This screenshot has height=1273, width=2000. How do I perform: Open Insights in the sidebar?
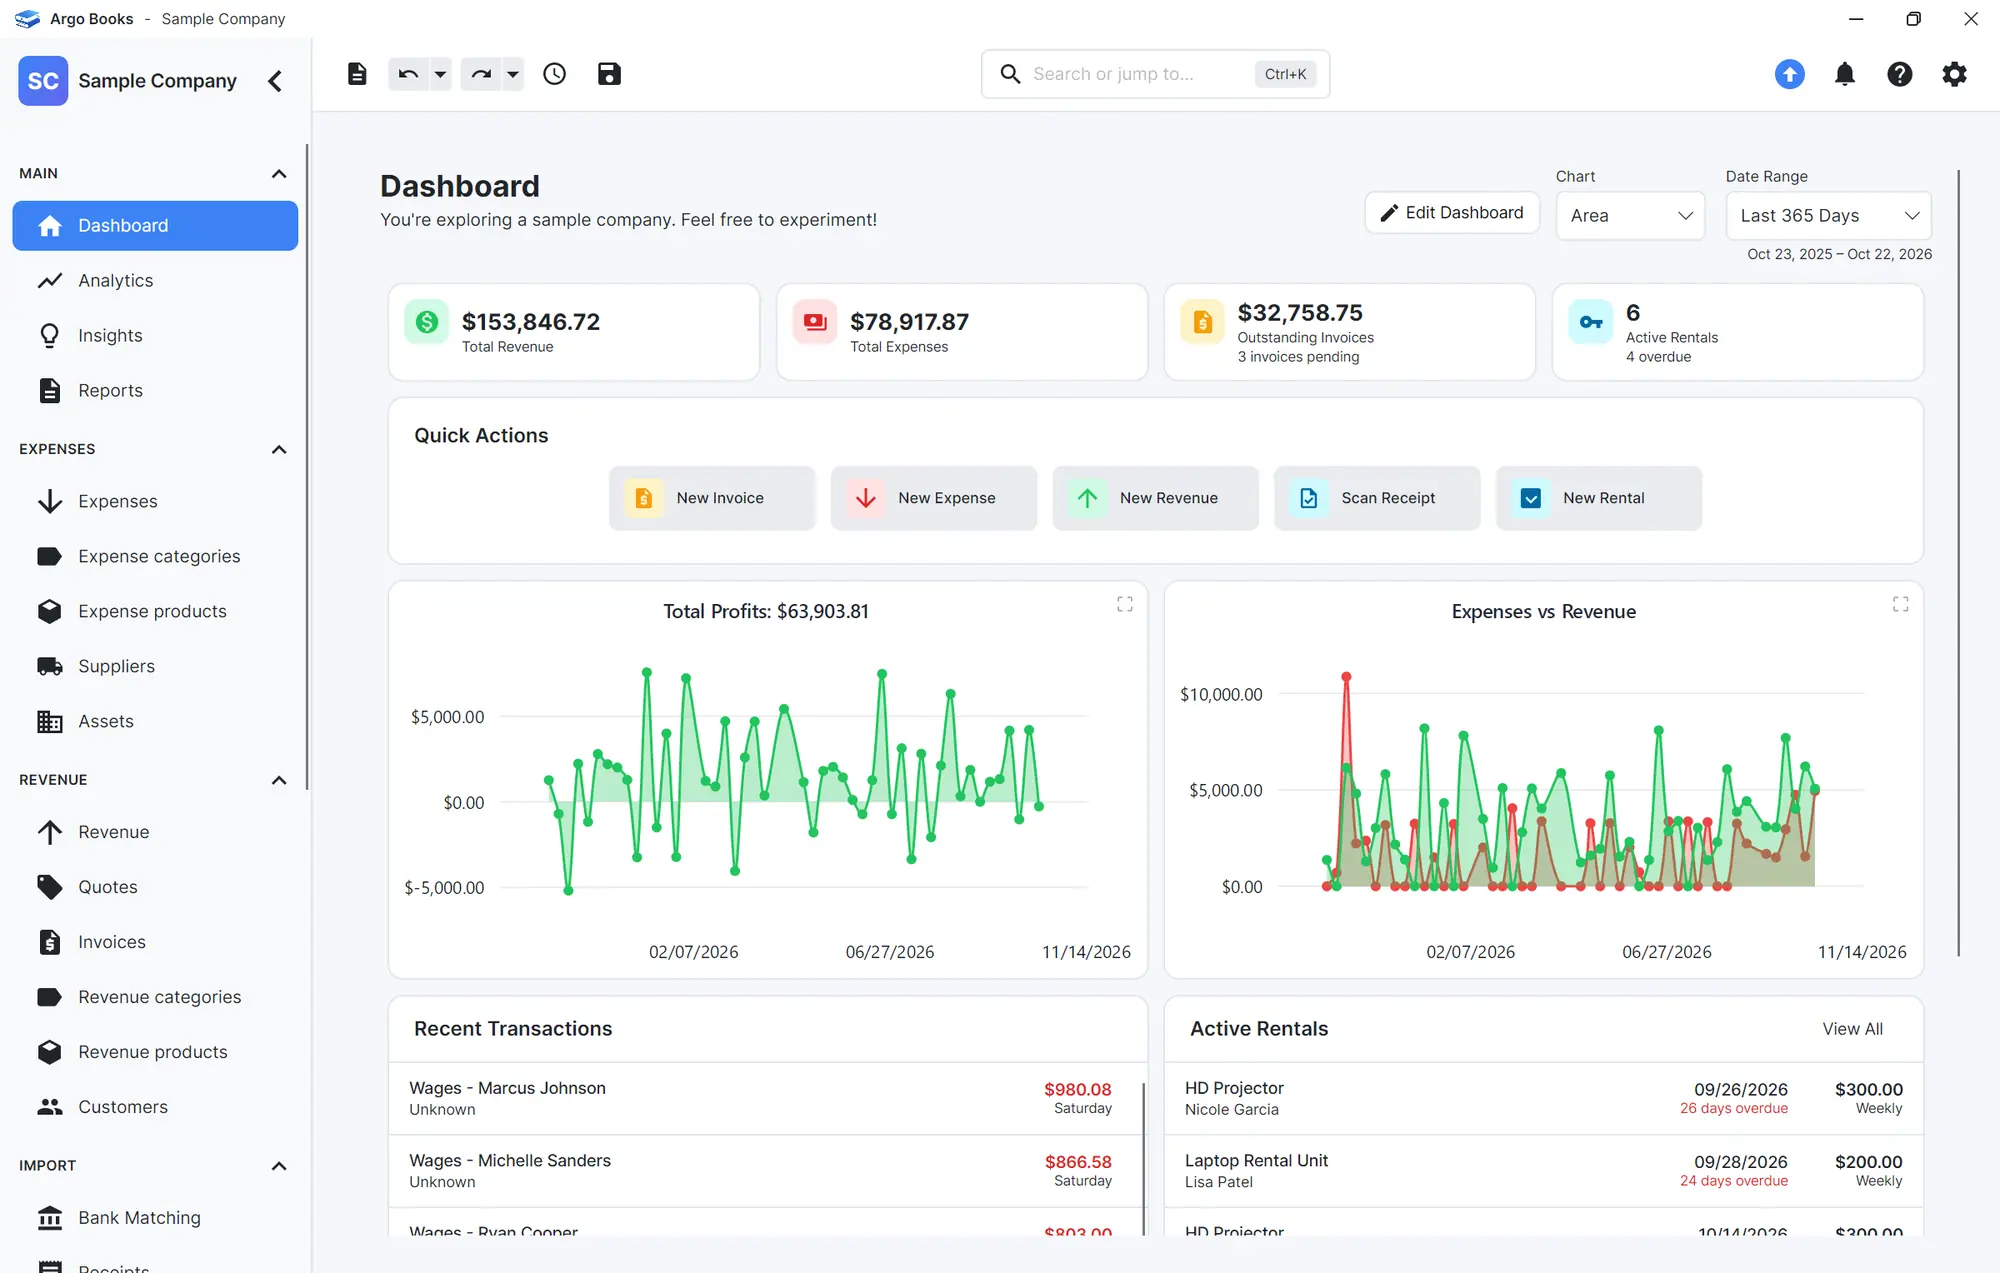click(x=155, y=336)
